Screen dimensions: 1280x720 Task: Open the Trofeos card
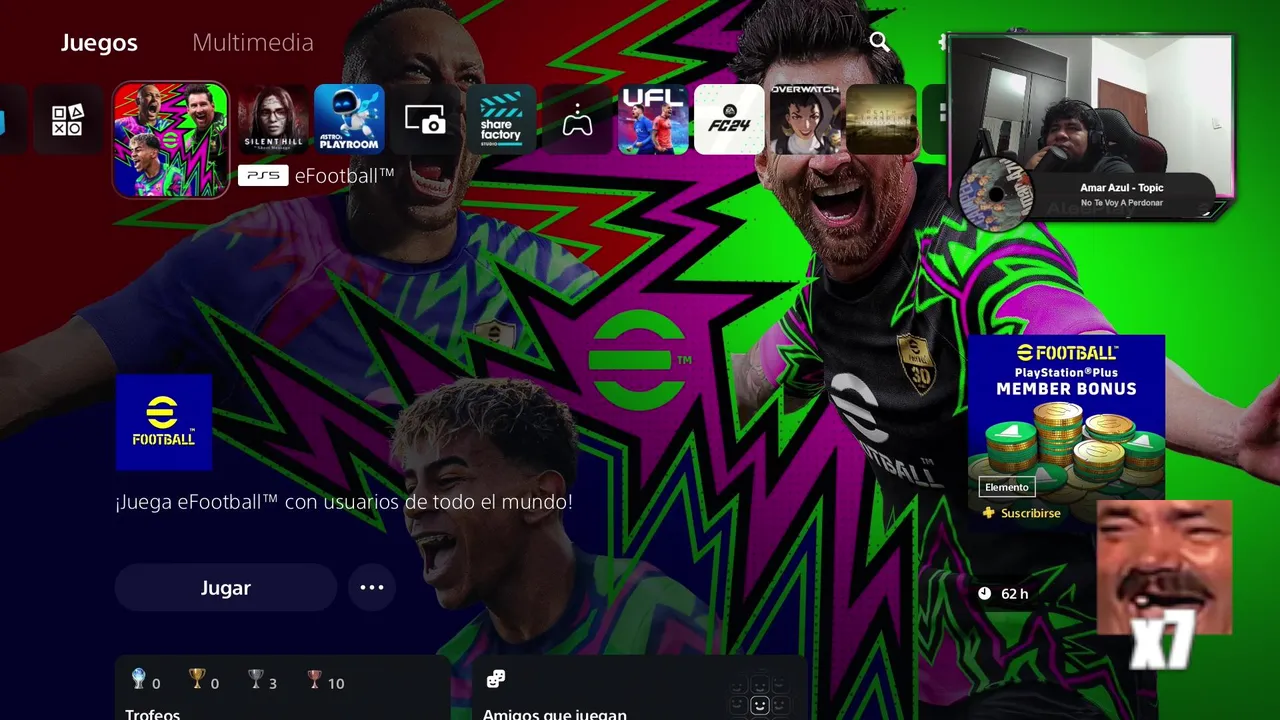[282, 688]
